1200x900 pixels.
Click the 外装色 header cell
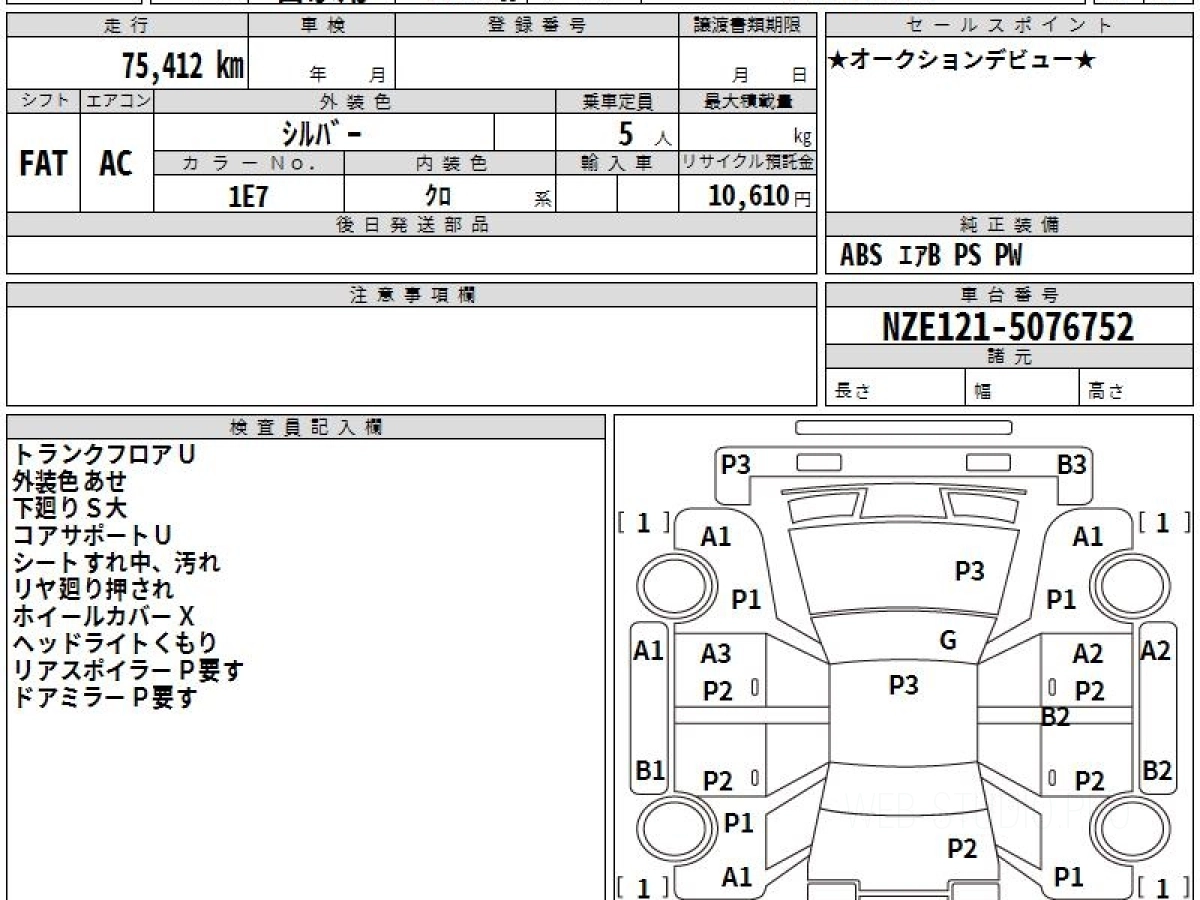coord(355,101)
